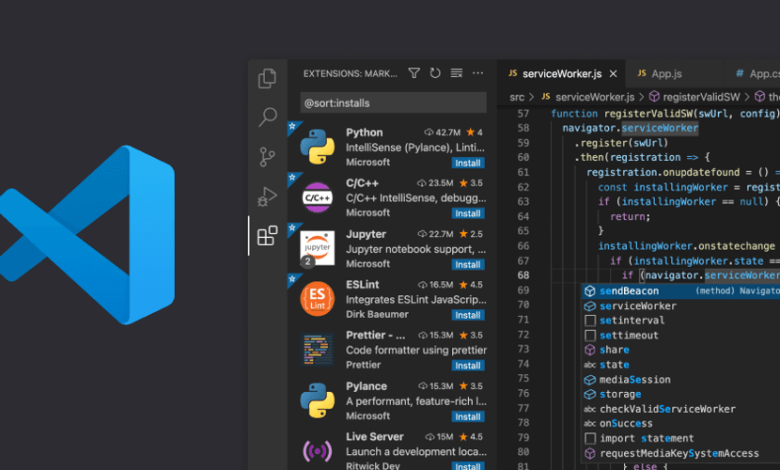The height and width of the screenshot is (470, 780).
Task: Click "Code formatter using prettier" description
Action: [x=416, y=350]
